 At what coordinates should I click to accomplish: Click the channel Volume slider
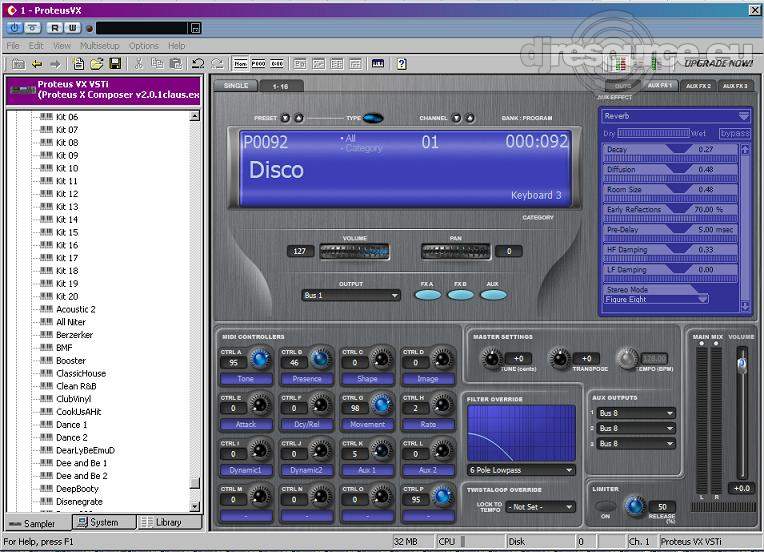tap(354, 251)
